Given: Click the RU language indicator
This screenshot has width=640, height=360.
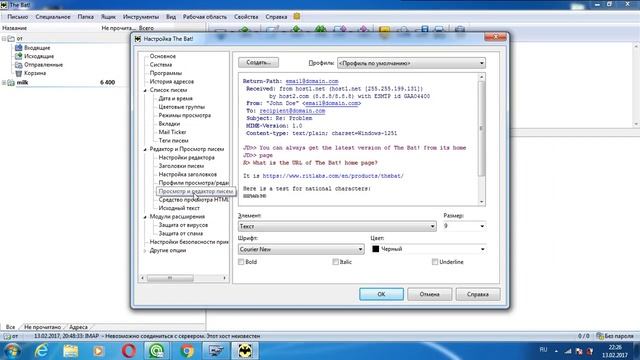Looking at the screenshot, I should pyautogui.click(x=543, y=350).
